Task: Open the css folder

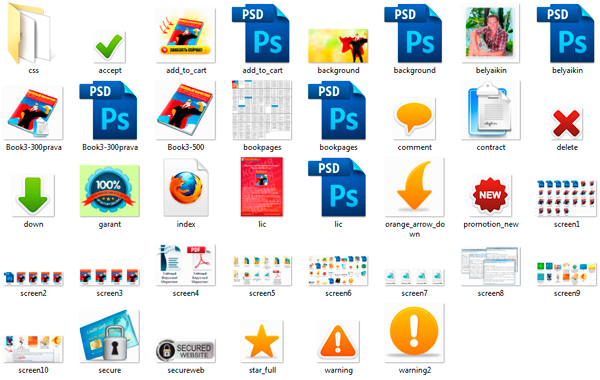Action: tap(32, 33)
